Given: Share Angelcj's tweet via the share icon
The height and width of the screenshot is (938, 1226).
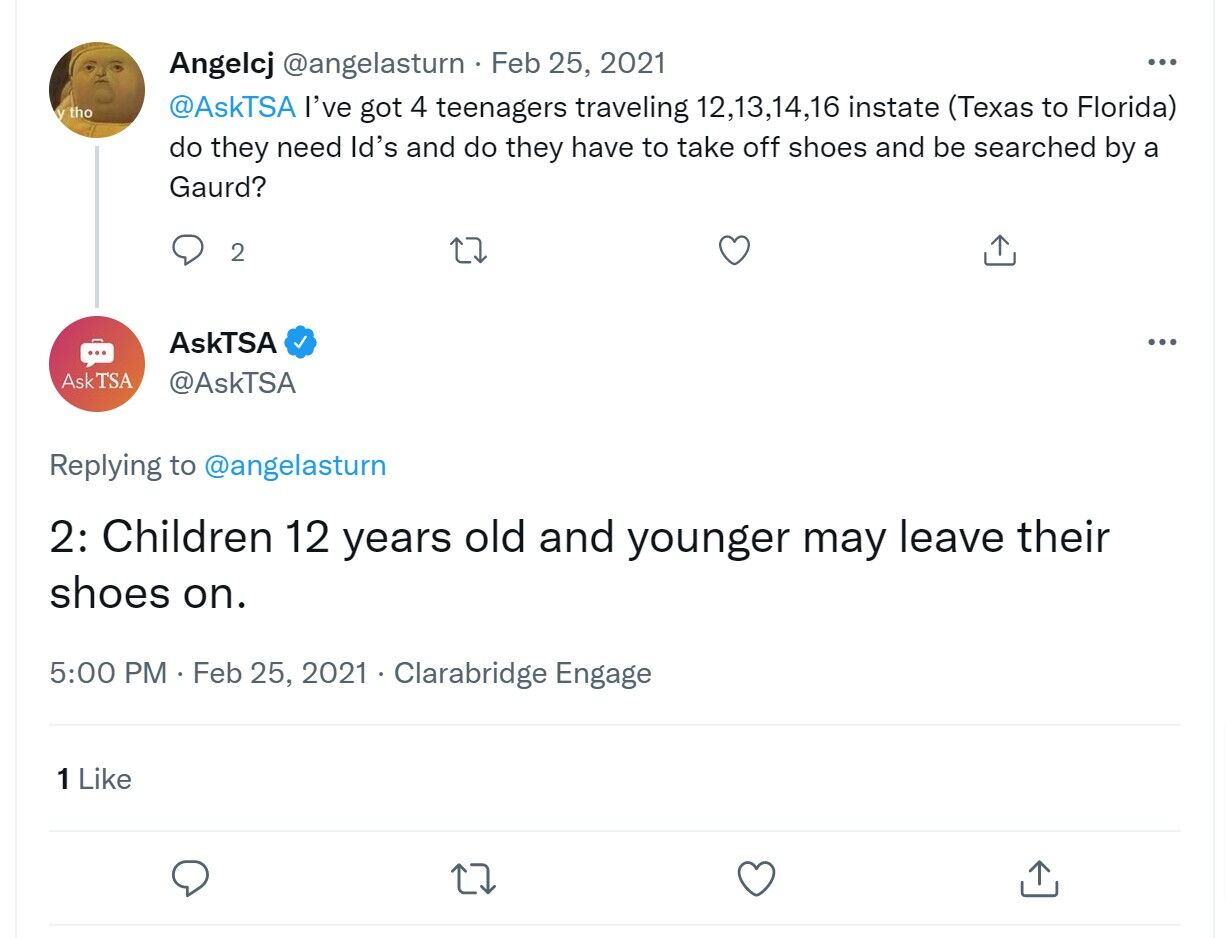Looking at the screenshot, I should click(1000, 250).
